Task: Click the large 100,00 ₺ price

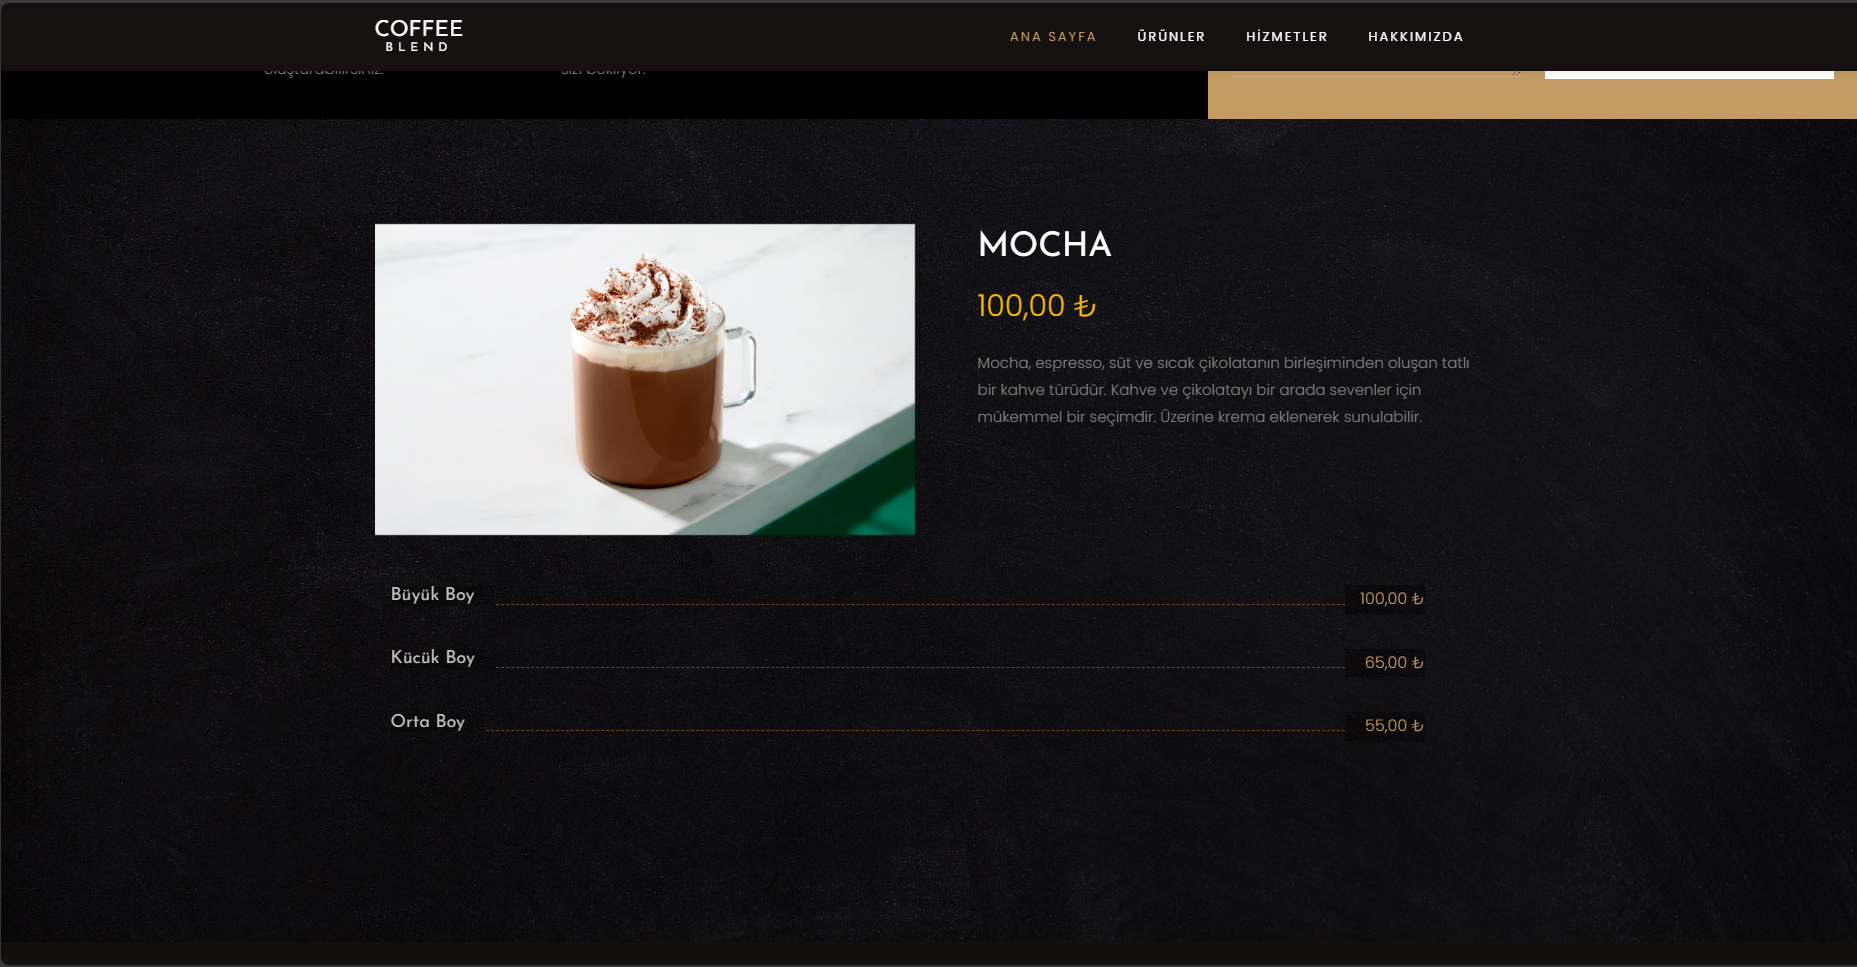Action: pos(1036,306)
